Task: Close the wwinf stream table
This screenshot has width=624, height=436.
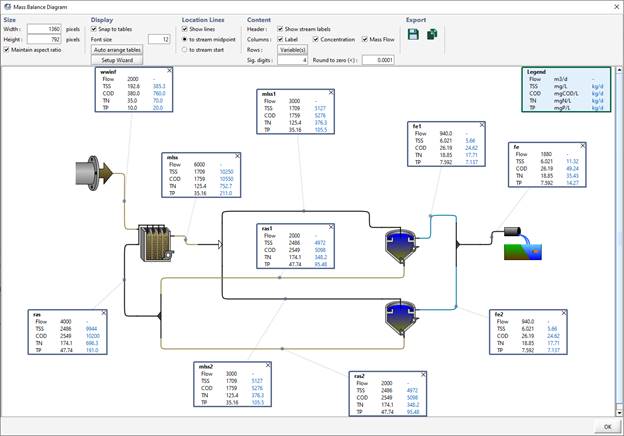Action: point(170,70)
